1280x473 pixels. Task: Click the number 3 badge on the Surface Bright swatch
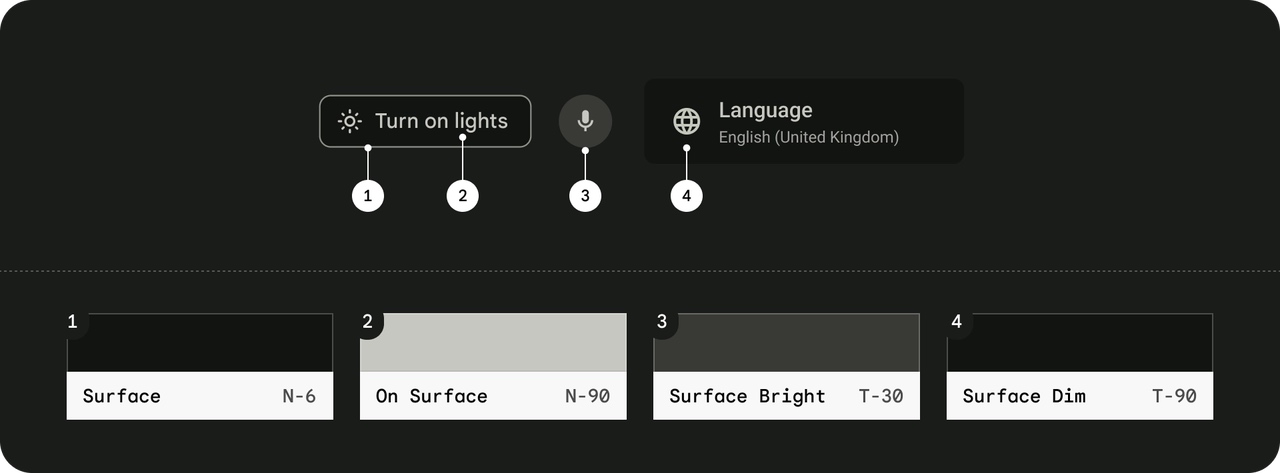click(662, 322)
